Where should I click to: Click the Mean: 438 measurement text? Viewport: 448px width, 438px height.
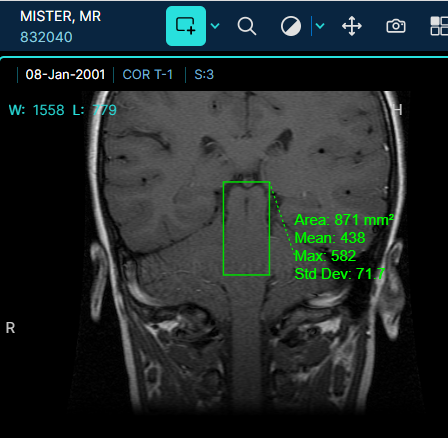(x=330, y=238)
